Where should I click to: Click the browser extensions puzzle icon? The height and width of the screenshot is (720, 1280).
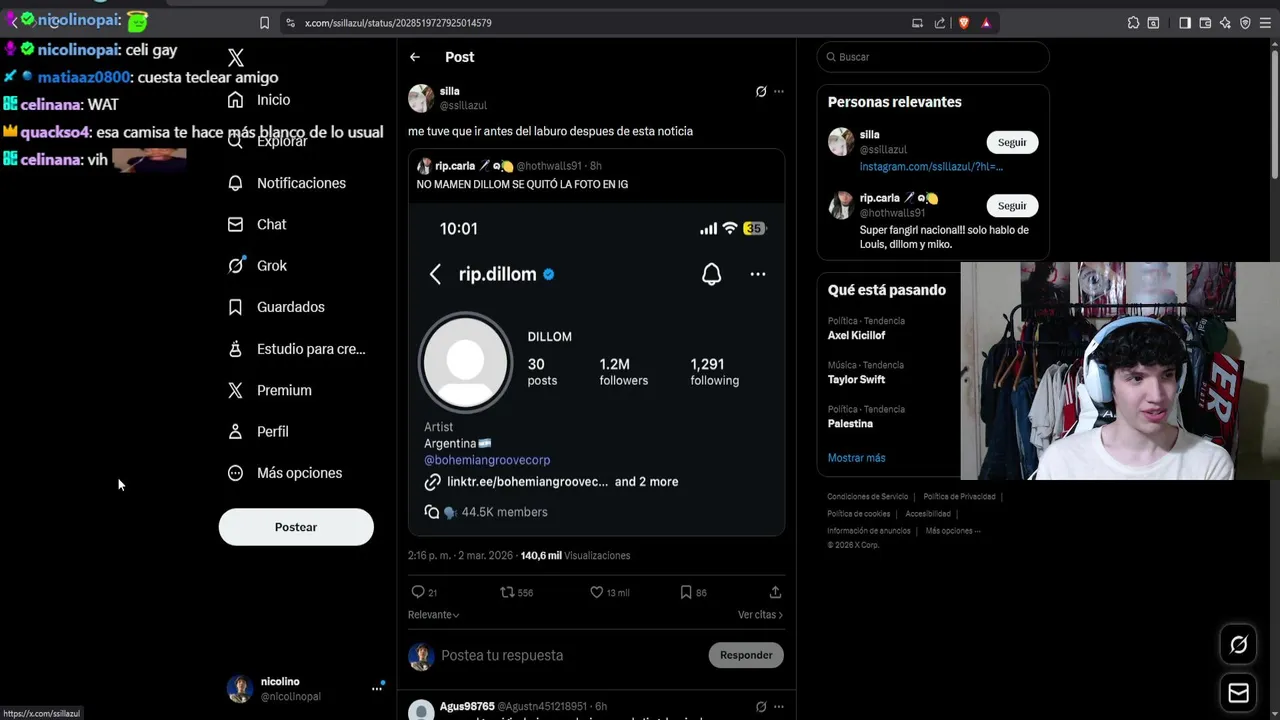coord(1133,23)
